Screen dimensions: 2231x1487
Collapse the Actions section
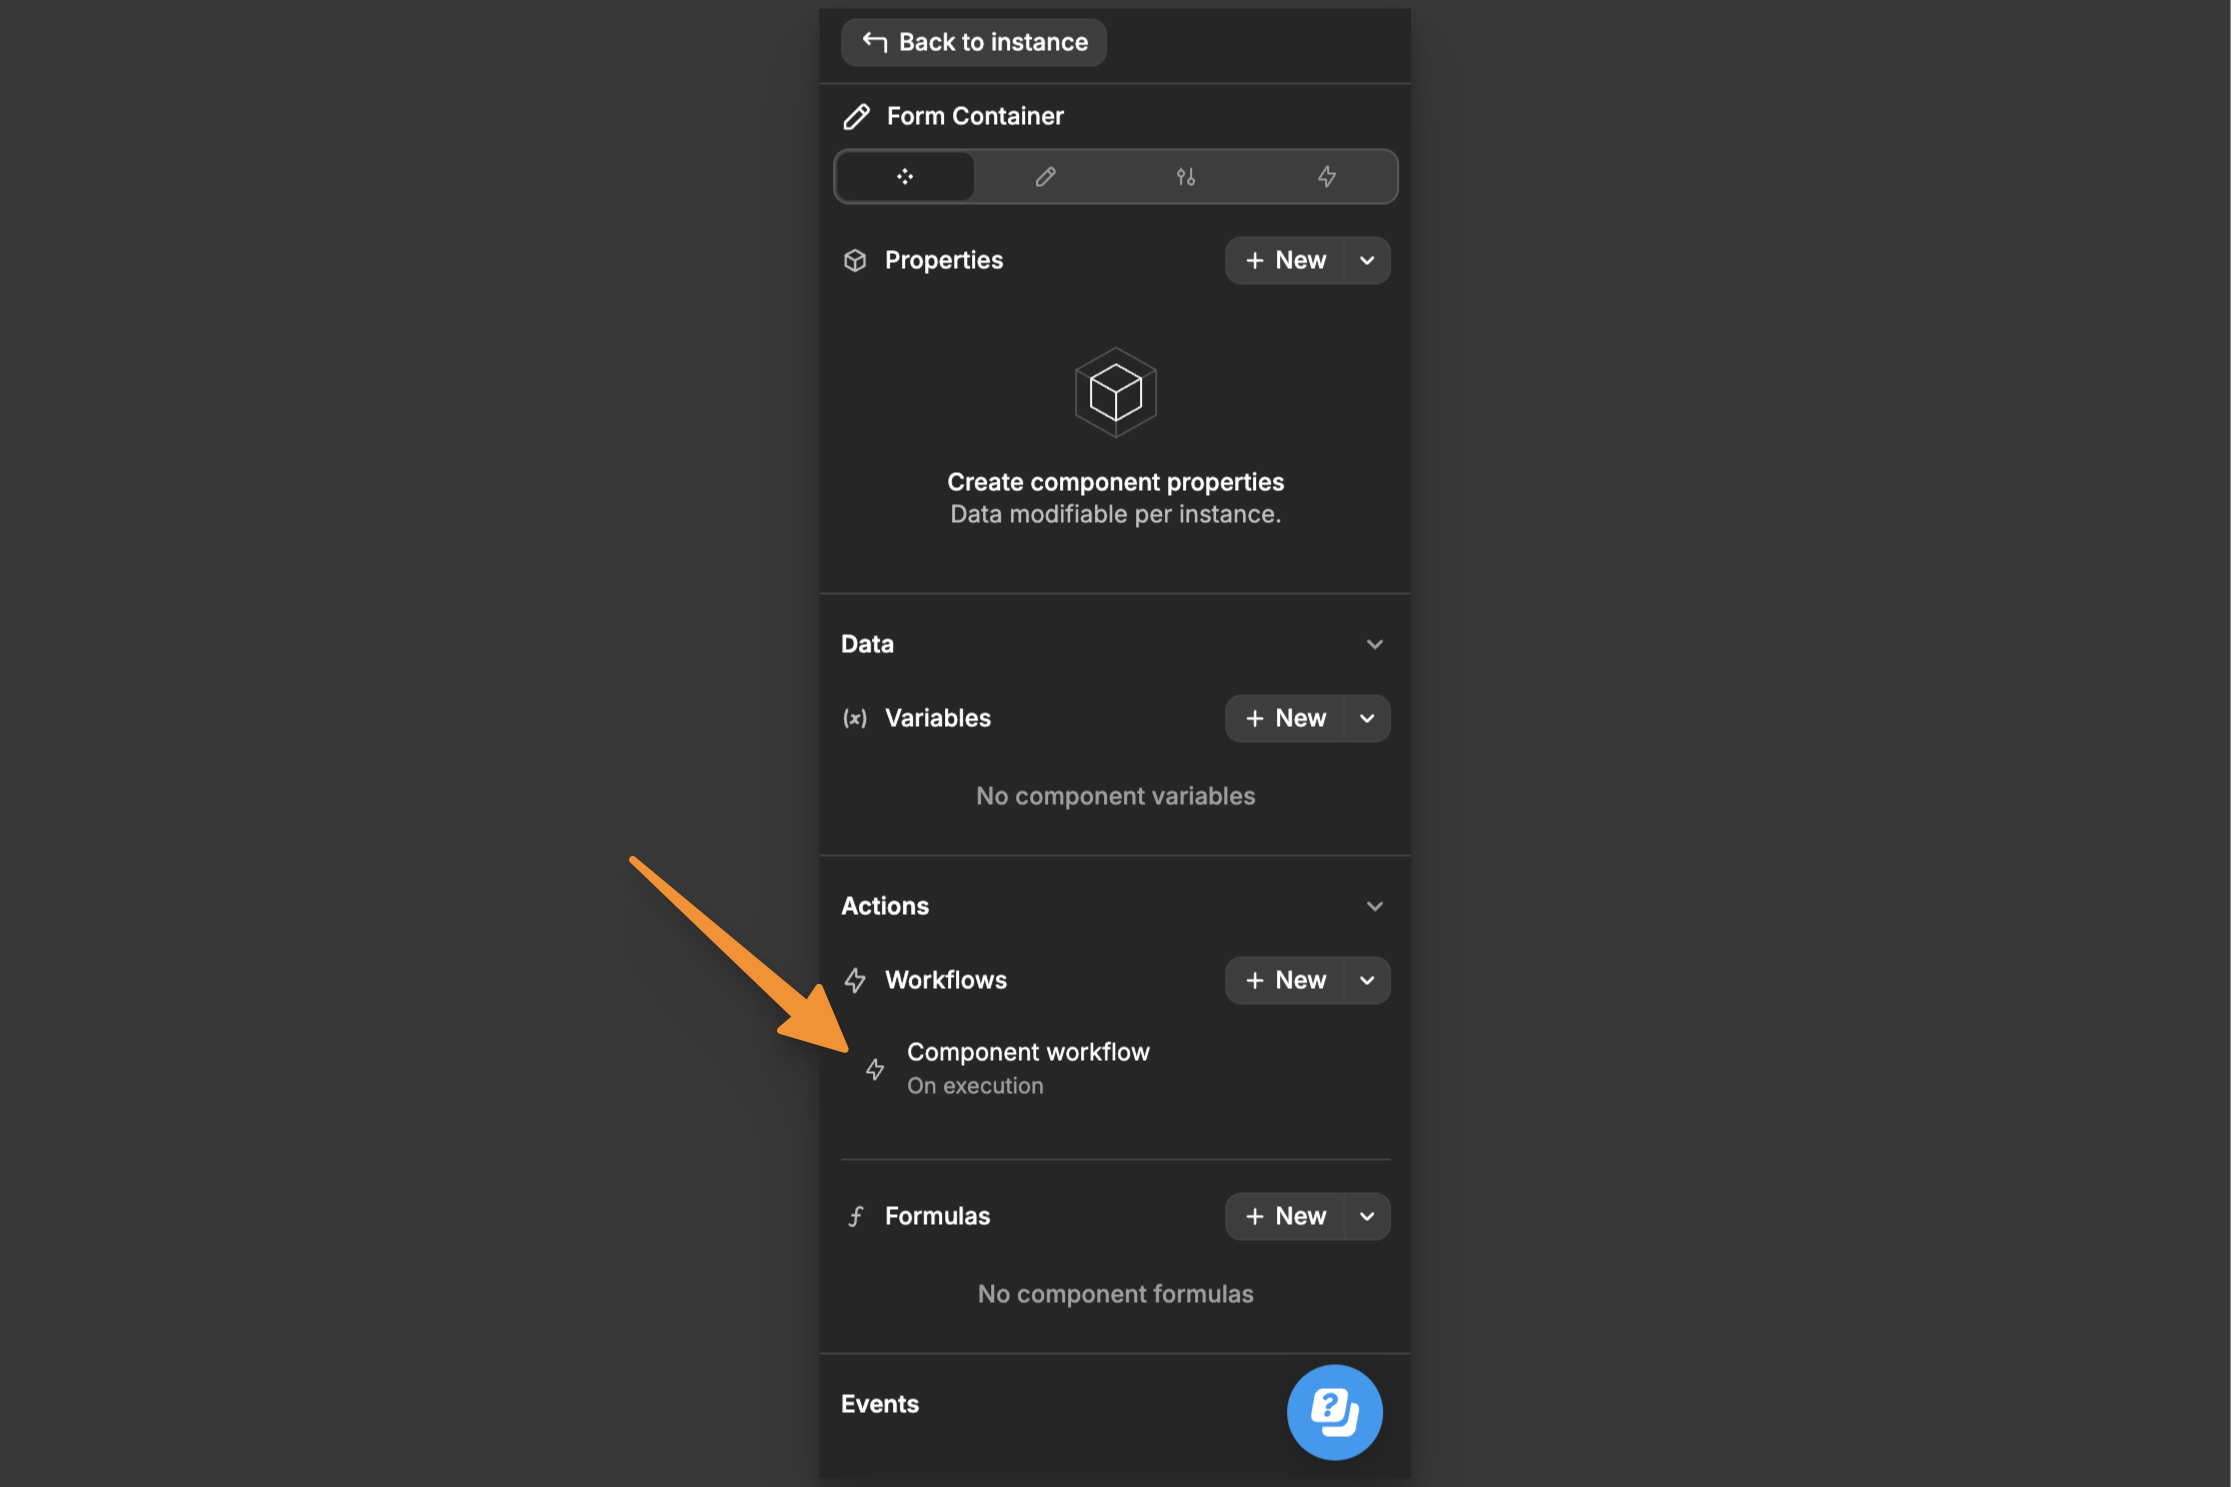click(1375, 906)
